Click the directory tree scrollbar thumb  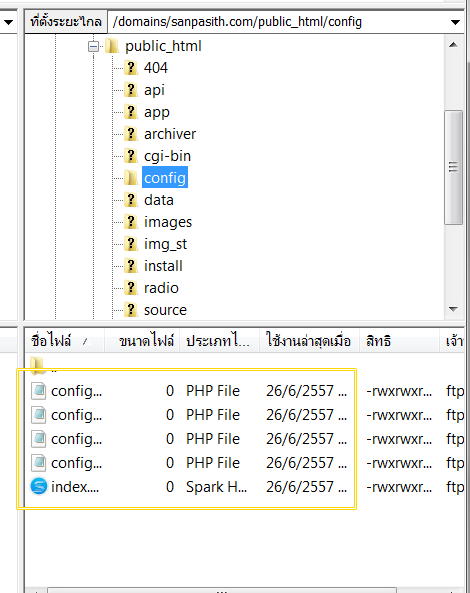click(x=453, y=167)
